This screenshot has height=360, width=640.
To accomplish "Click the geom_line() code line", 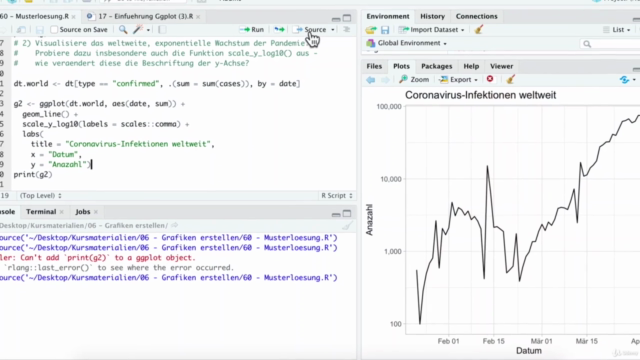I will pyautogui.click(x=50, y=114).
